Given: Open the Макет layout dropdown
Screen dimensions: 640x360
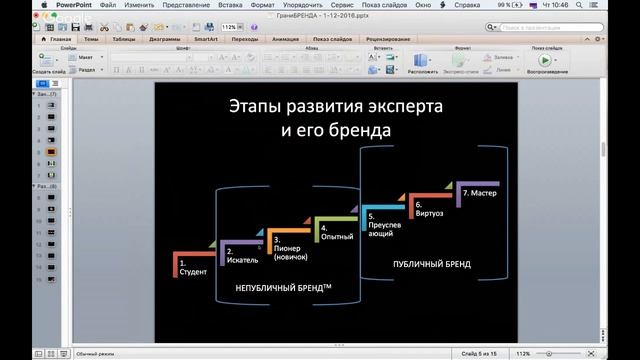Looking at the screenshot, I should click(102, 58).
